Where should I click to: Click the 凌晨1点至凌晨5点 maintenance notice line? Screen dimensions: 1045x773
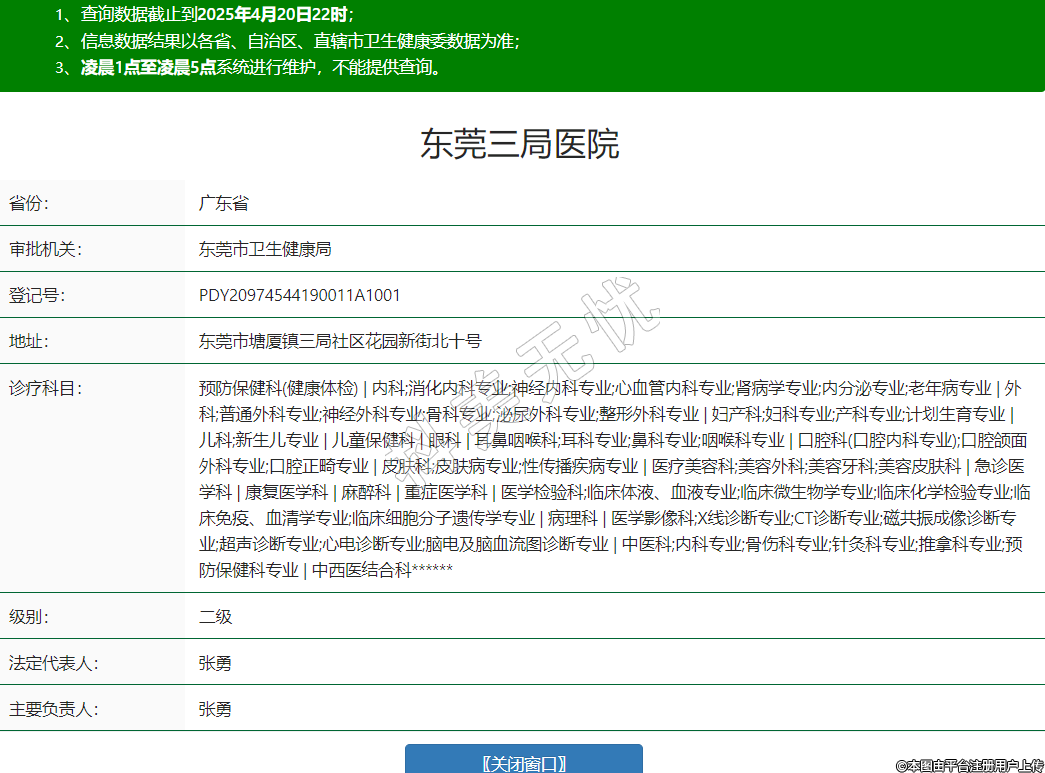pos(260,68)
